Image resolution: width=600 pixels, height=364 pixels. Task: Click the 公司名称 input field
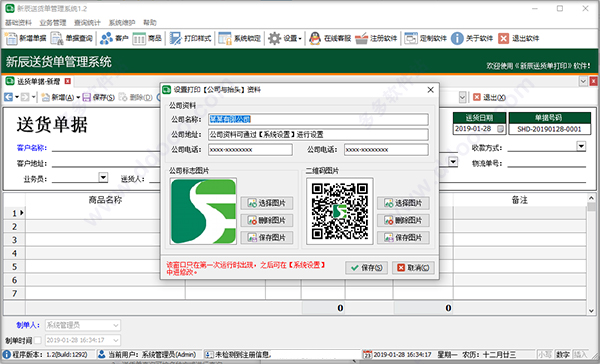pos(318,119)
